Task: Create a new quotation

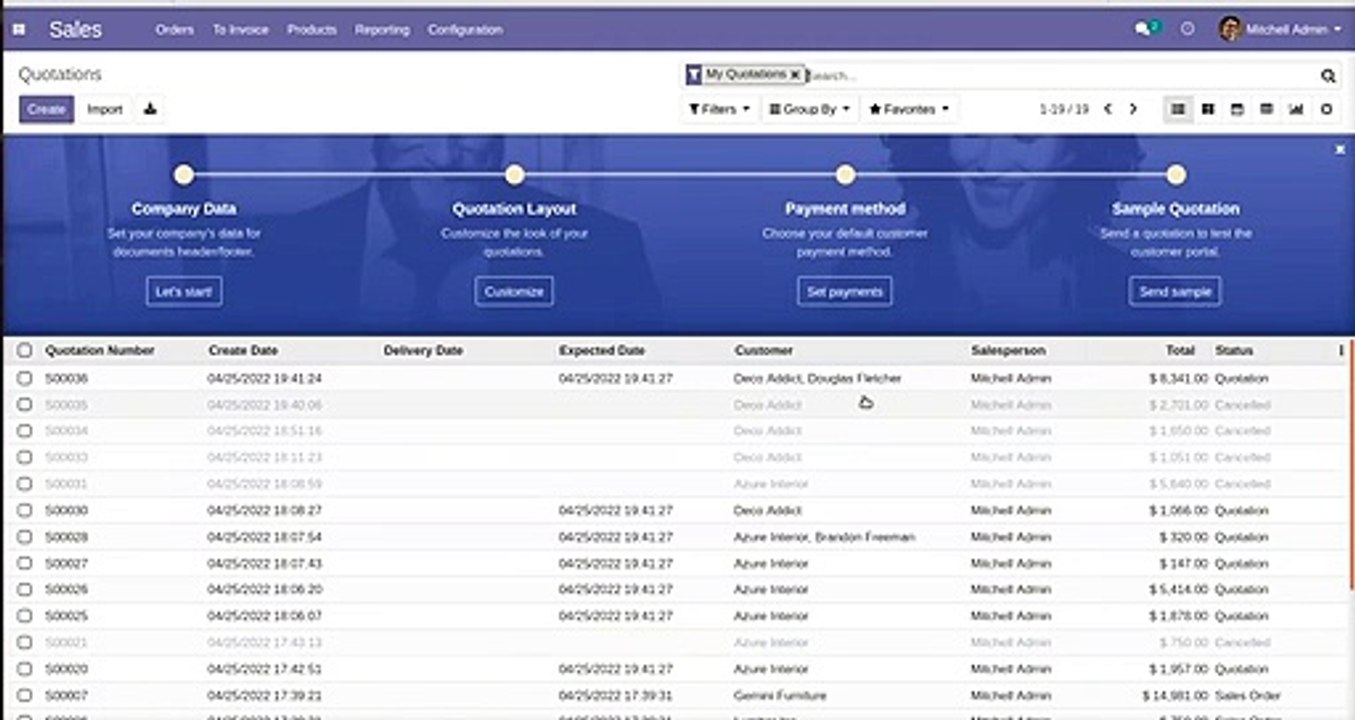Action: [x=46, y=109]
